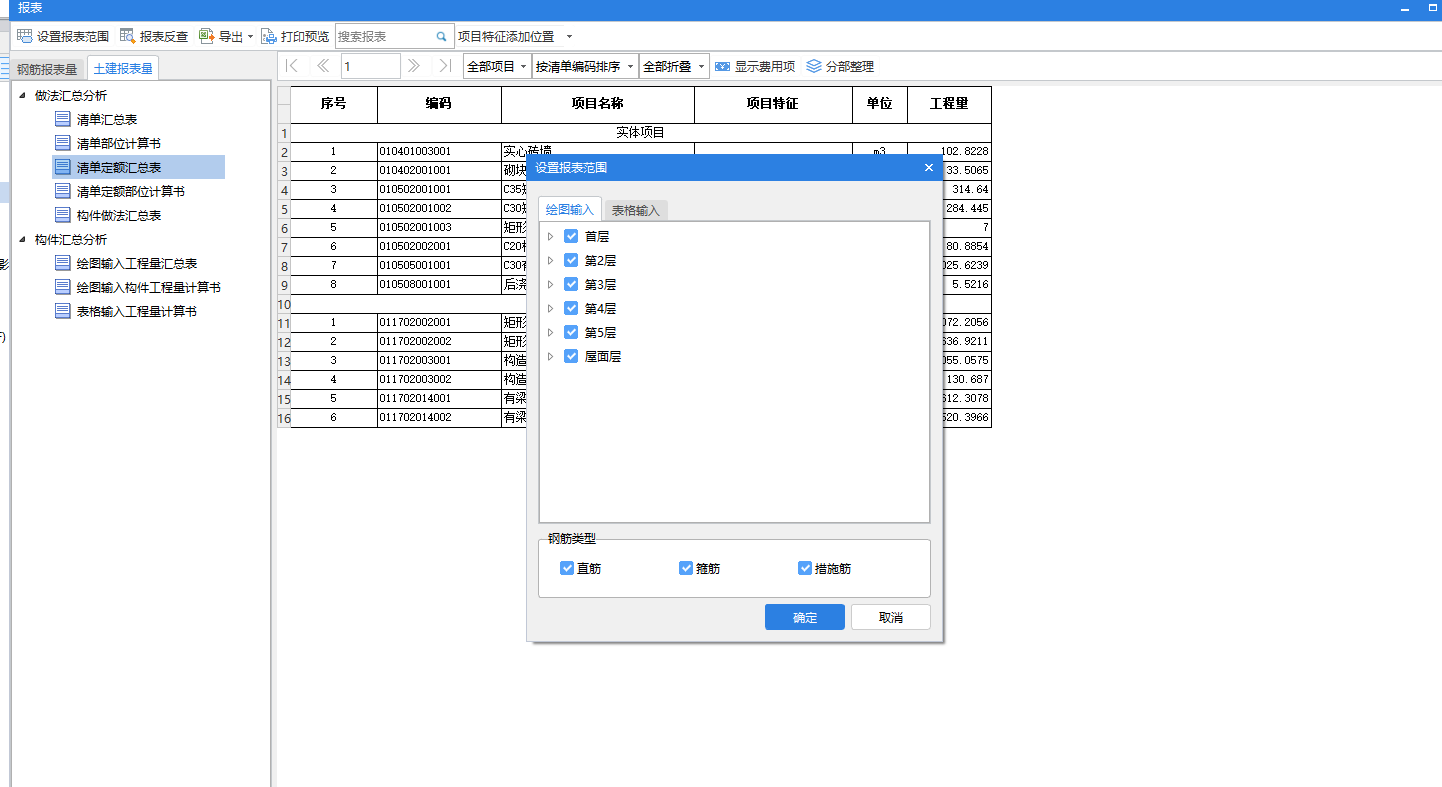The width and height of the screenshot is (1442, 787).
Task: Open the 清单部位计算书 report
Action: 119,144
